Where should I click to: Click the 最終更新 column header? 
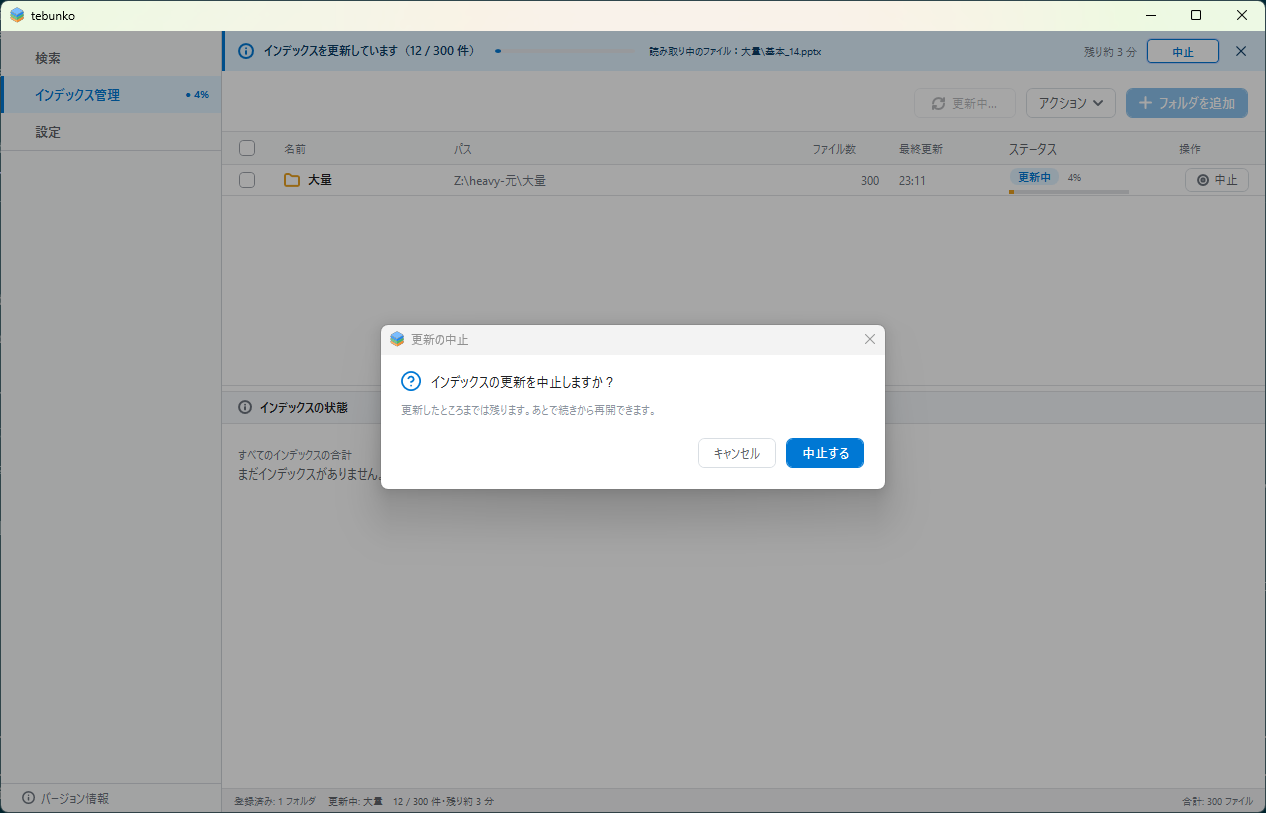921,149
